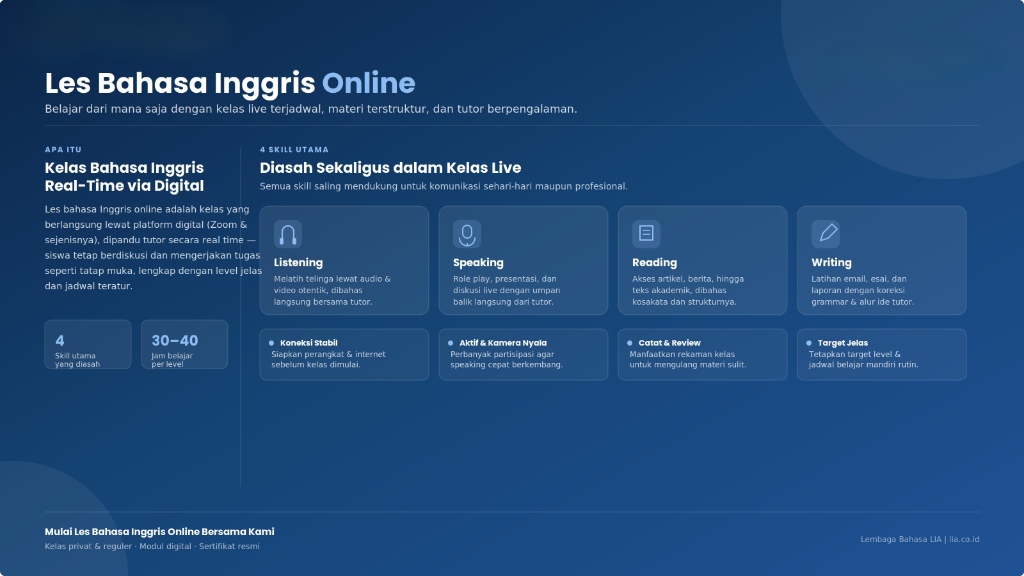Click the document icon on Reading card
Viewport: 1024px width, 576px height.
646,234
